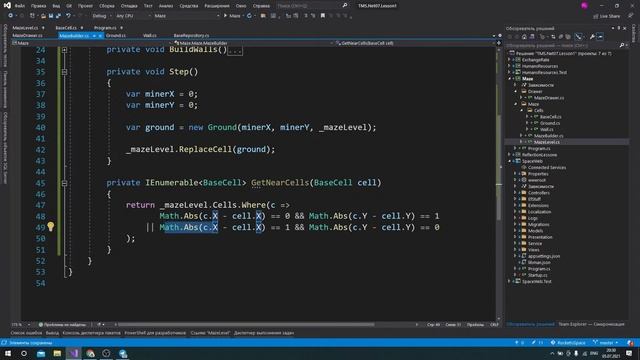The height and width of the screenshot is (360, 640).
Task: Click the Undo toolbar icon
Action: pyautogui.click(x=69, y=16)
